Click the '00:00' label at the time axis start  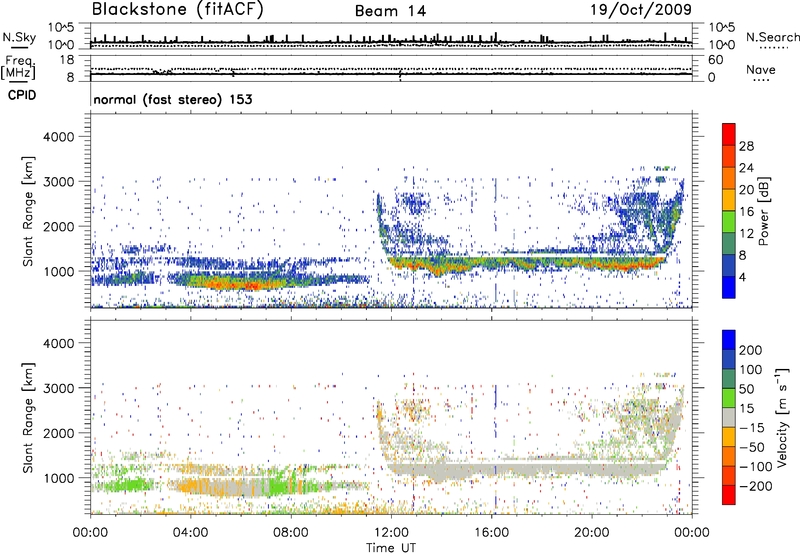(90, 533)
